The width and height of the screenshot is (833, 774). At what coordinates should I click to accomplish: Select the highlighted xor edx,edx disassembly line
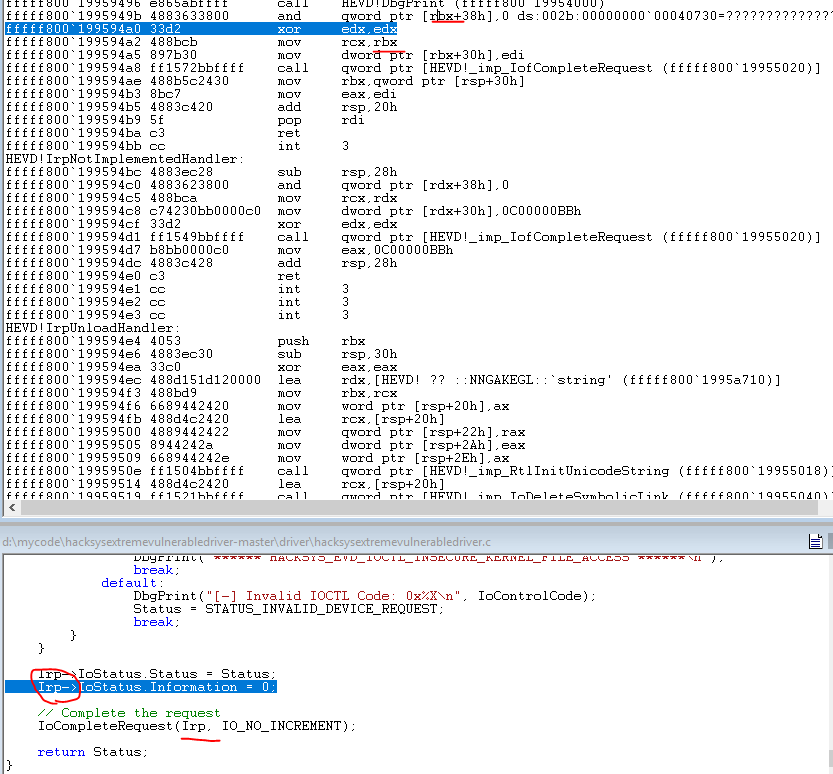pyautogui.click(x=200, y=29)
